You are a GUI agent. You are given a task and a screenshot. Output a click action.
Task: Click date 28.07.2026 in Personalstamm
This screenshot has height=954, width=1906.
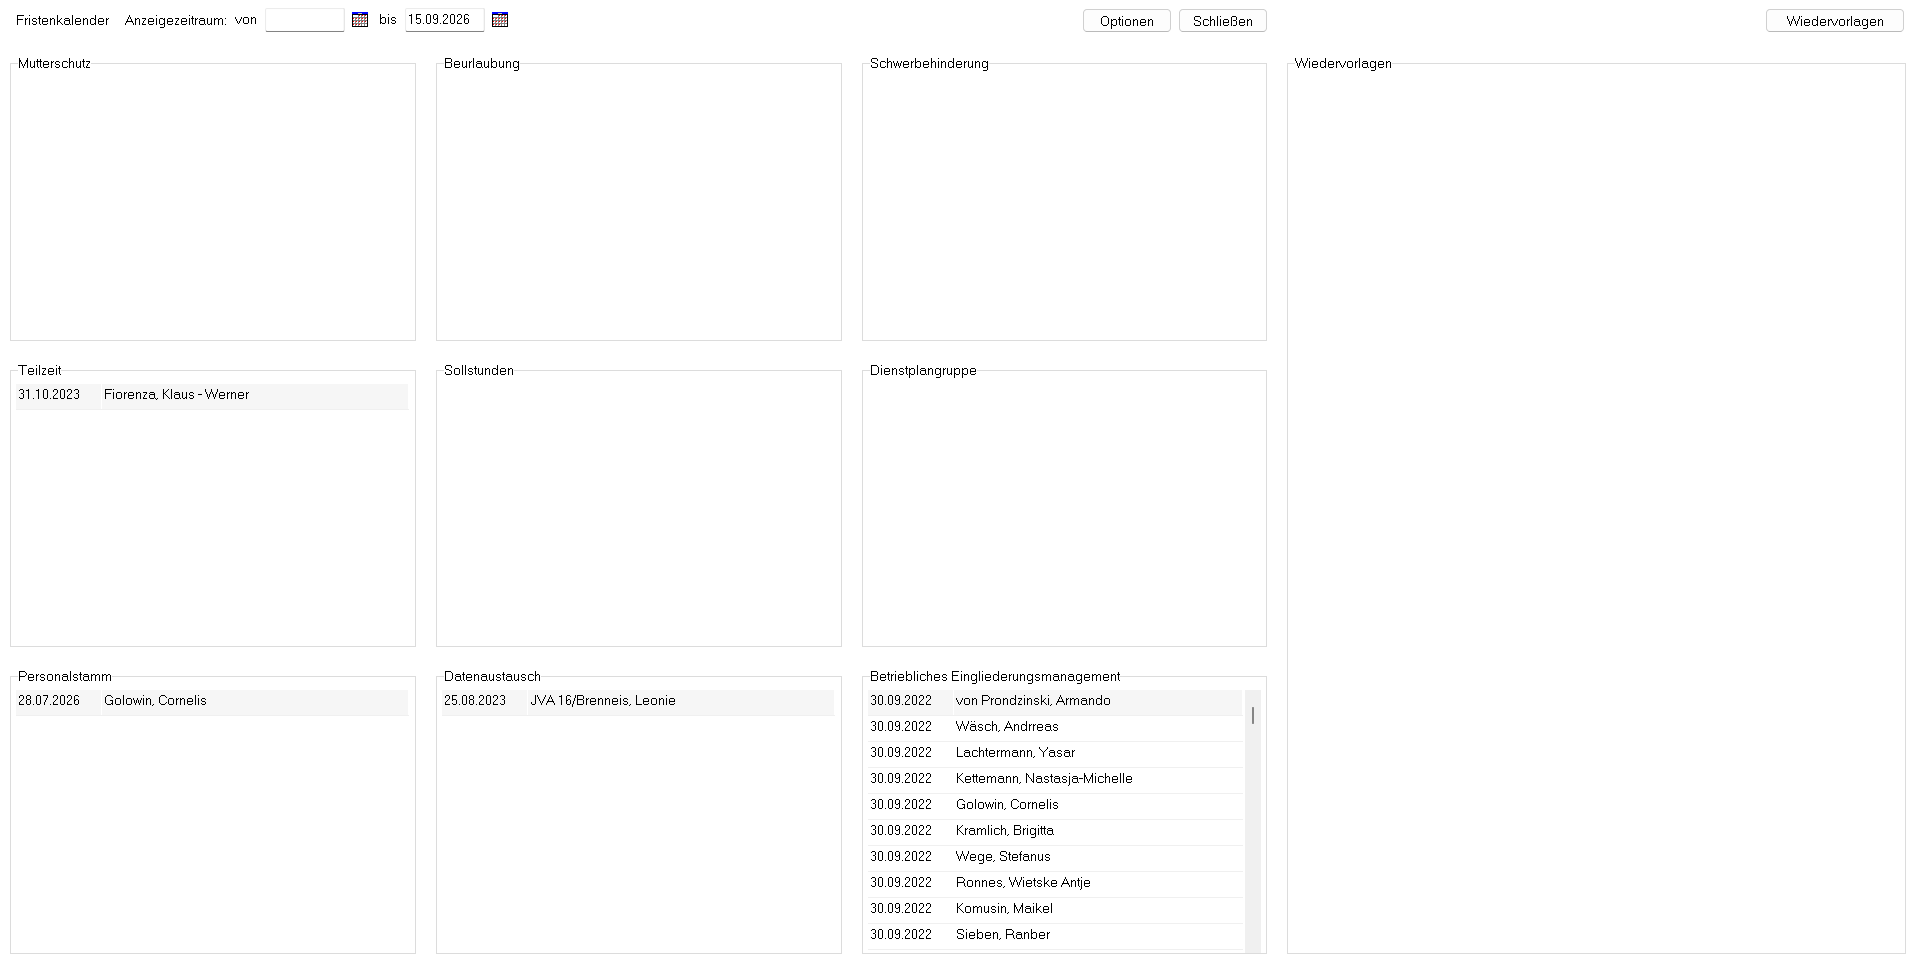pyautogui.click(x=49, y=701)
